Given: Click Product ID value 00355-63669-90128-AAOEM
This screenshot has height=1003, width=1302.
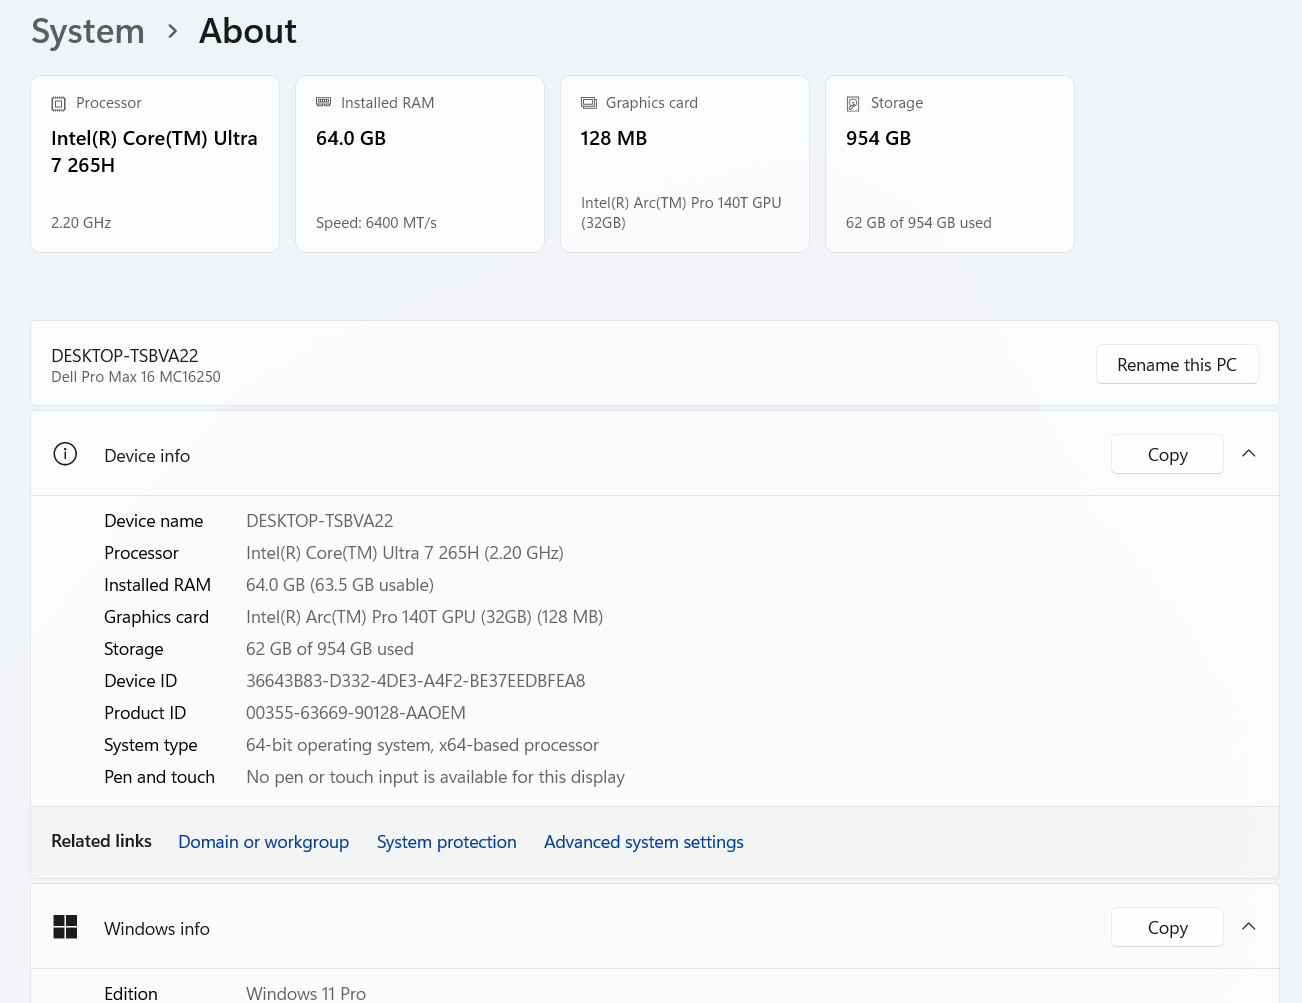Looking at the screenshot, I should [356, 713].
